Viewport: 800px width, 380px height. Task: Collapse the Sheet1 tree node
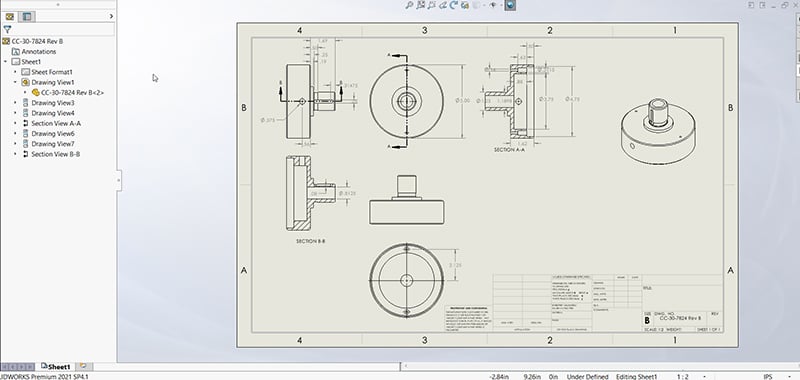coord(5,62)
